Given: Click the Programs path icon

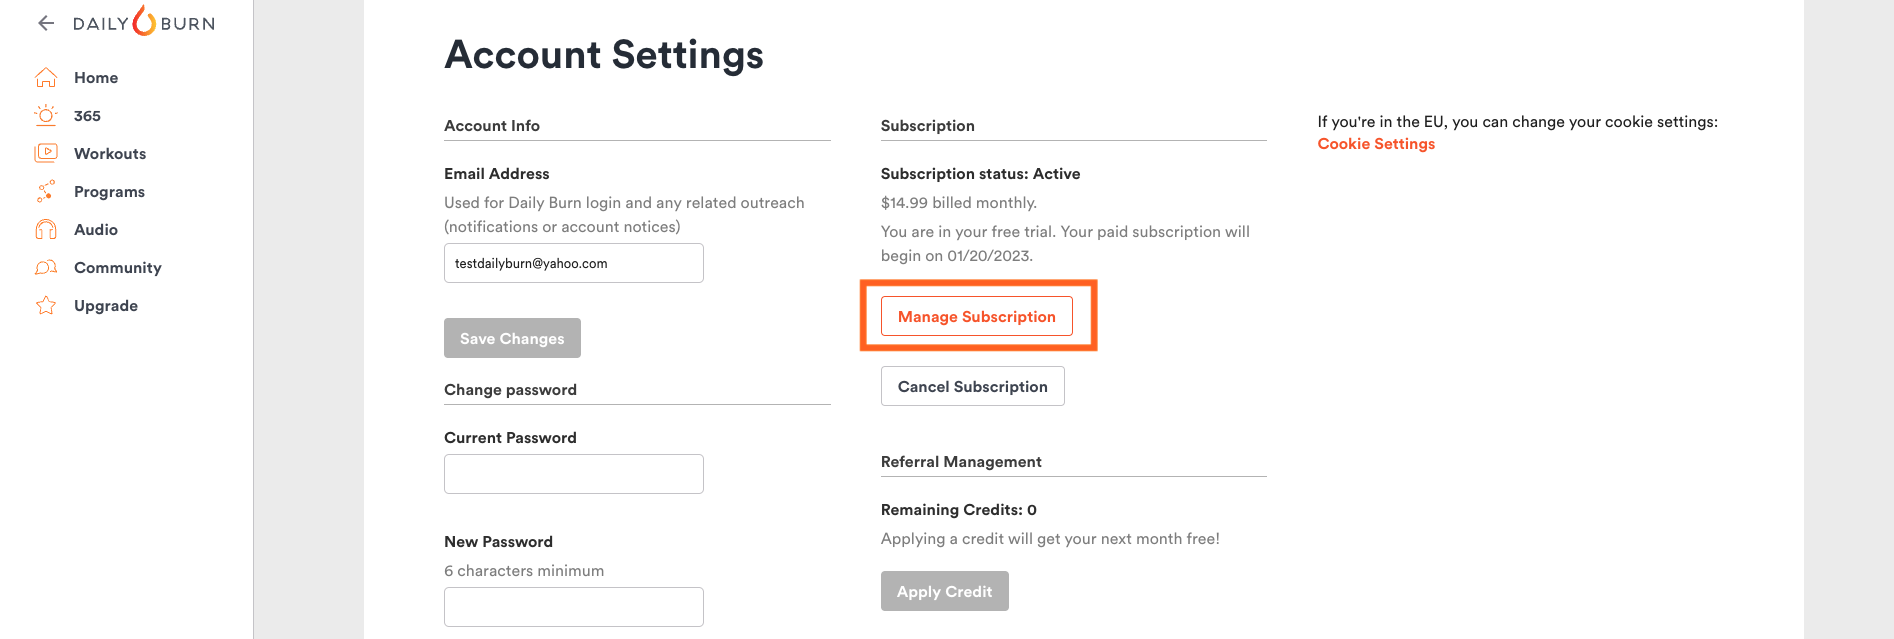Looking at the screenshot, I should coord(46,191).
